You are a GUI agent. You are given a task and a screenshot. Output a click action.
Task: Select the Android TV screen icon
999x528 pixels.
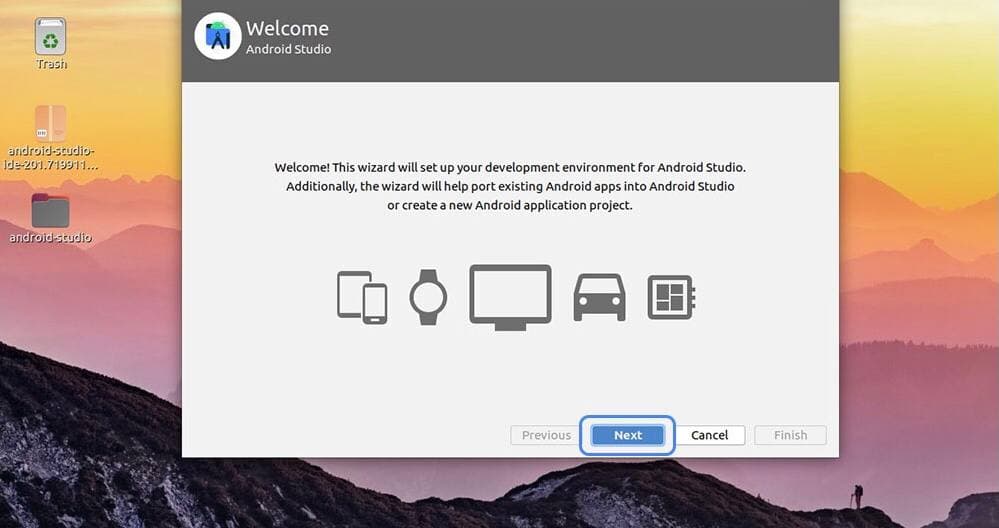pos(510,297)
